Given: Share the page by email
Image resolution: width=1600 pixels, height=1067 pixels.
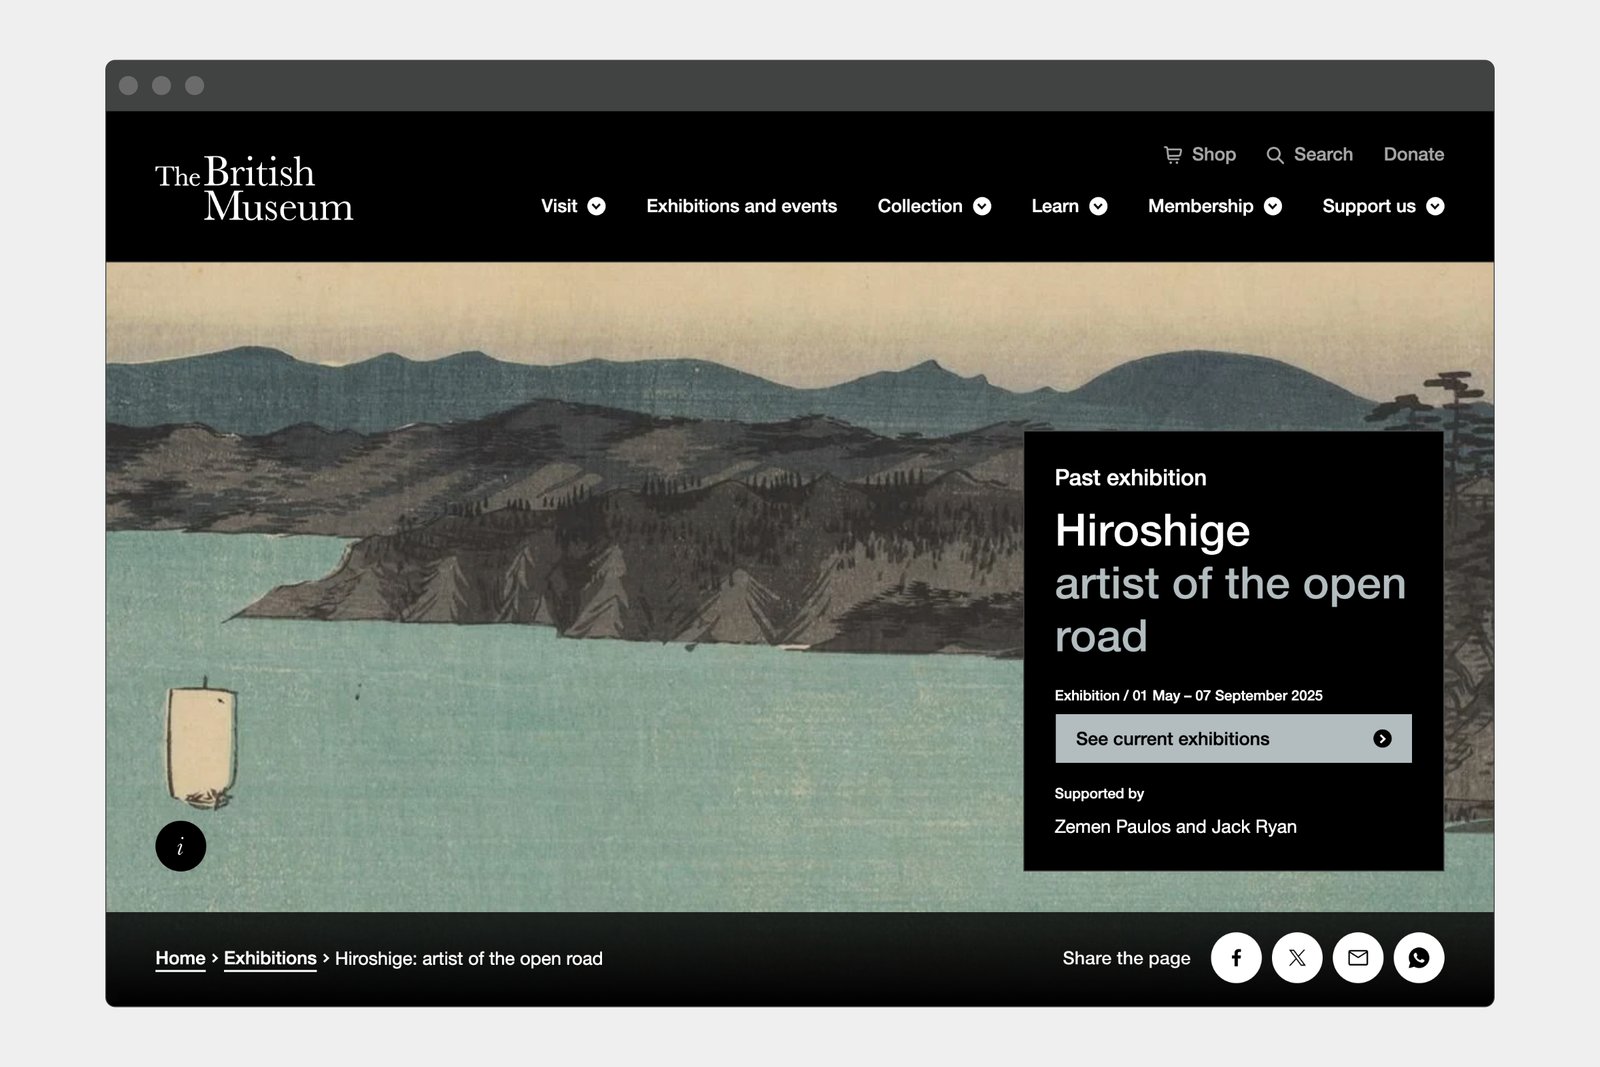Looking at the screenshot, I should [1358, 958].
